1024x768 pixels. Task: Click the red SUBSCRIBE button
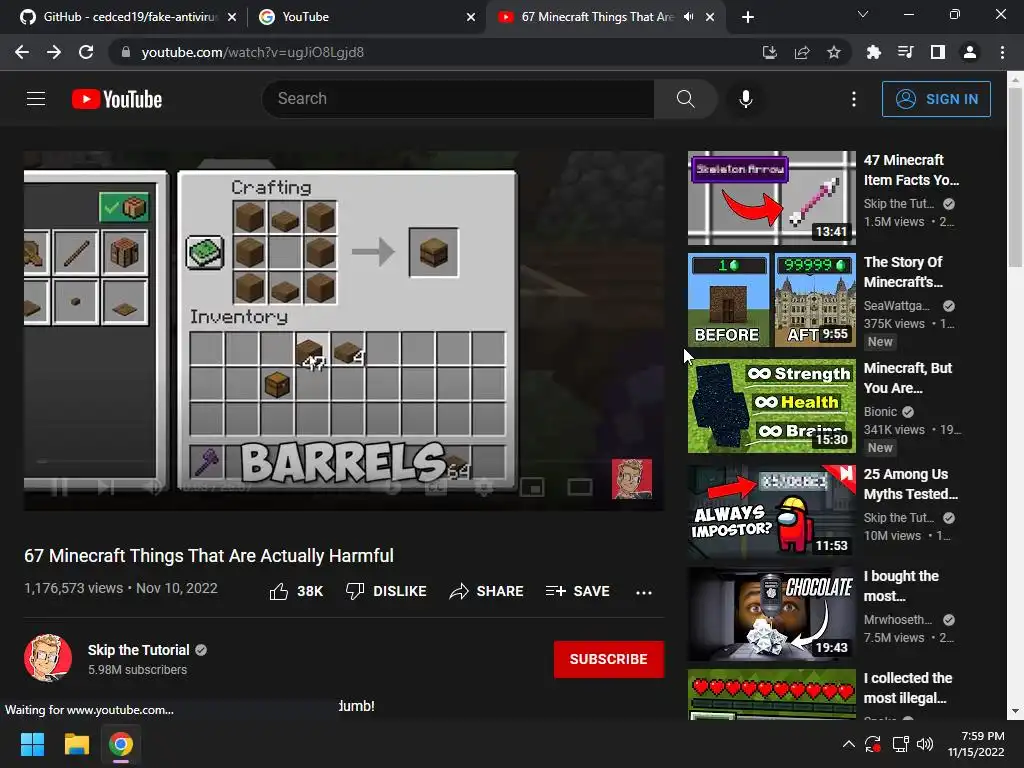(x=609, y=660)
